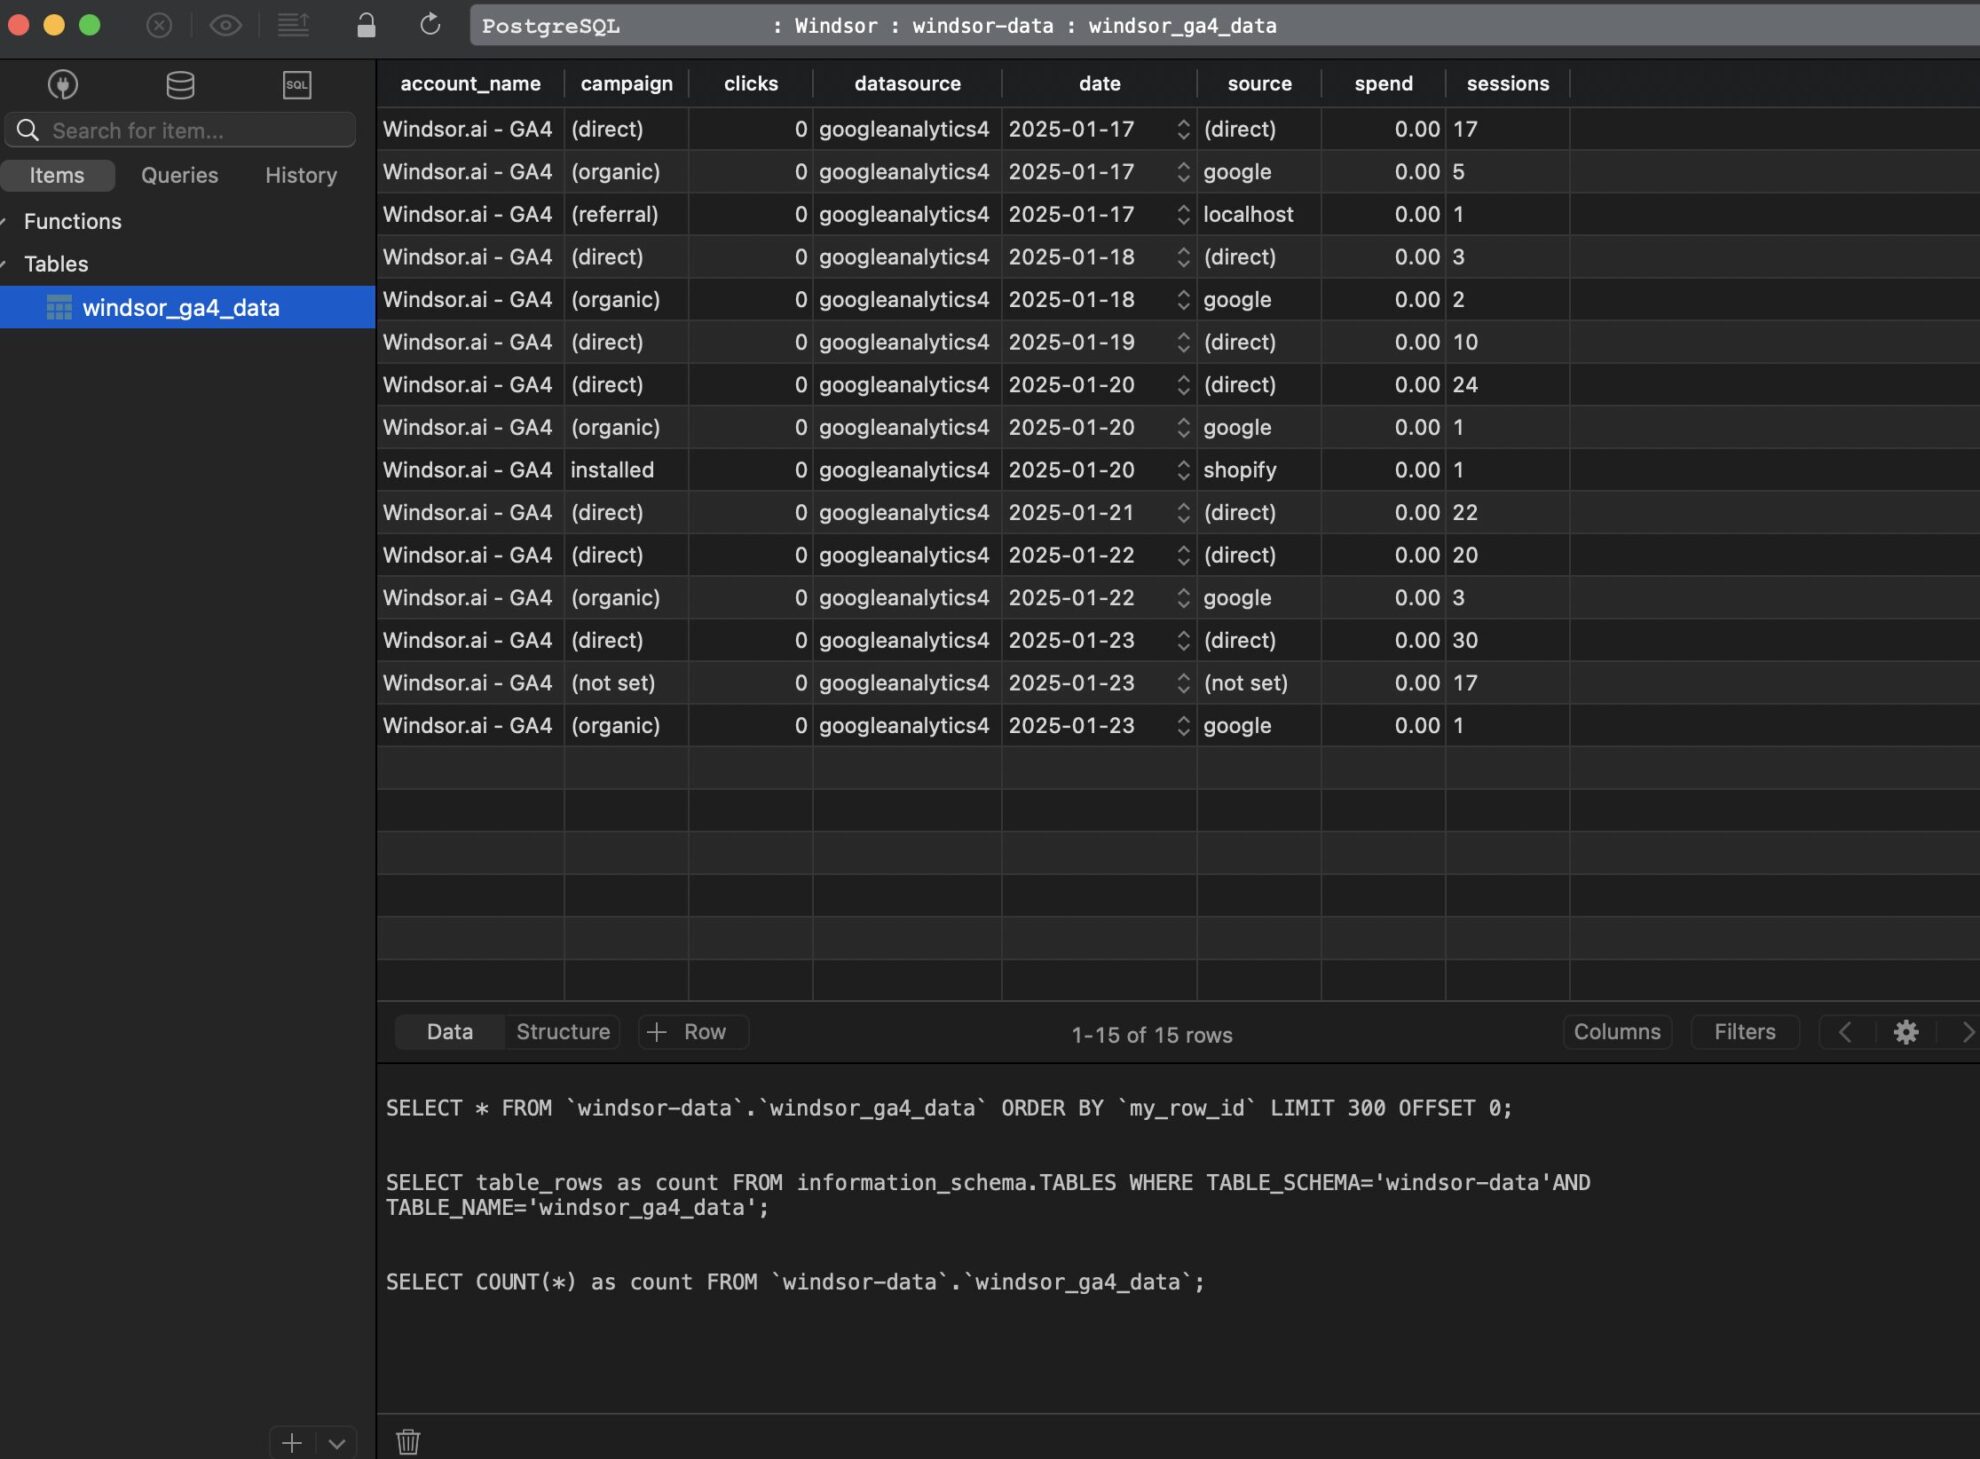The width and height of the screenshot is (1980, 1459).
Task: Click the green maximize window button
Action: click(90, 25)
